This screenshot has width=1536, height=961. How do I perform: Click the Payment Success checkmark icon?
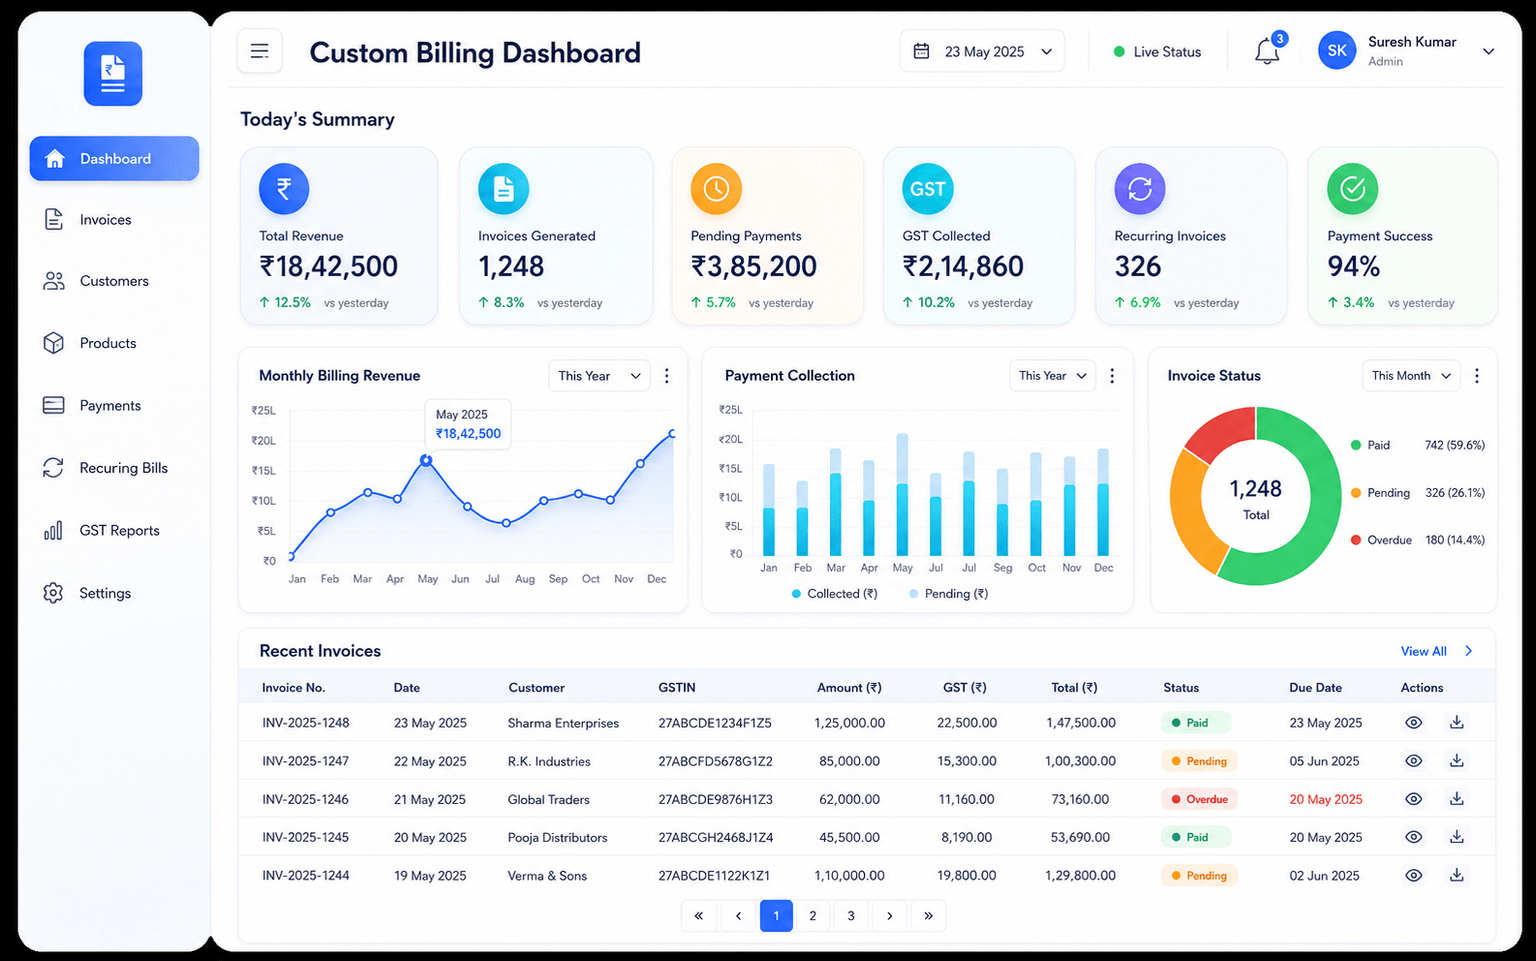coord(1353,188)
